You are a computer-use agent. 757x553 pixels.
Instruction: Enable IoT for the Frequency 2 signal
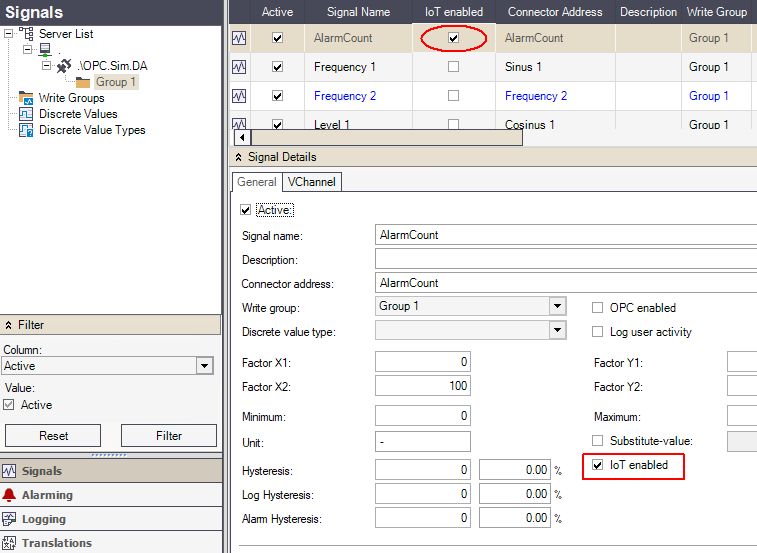click(x=453, y=96)
